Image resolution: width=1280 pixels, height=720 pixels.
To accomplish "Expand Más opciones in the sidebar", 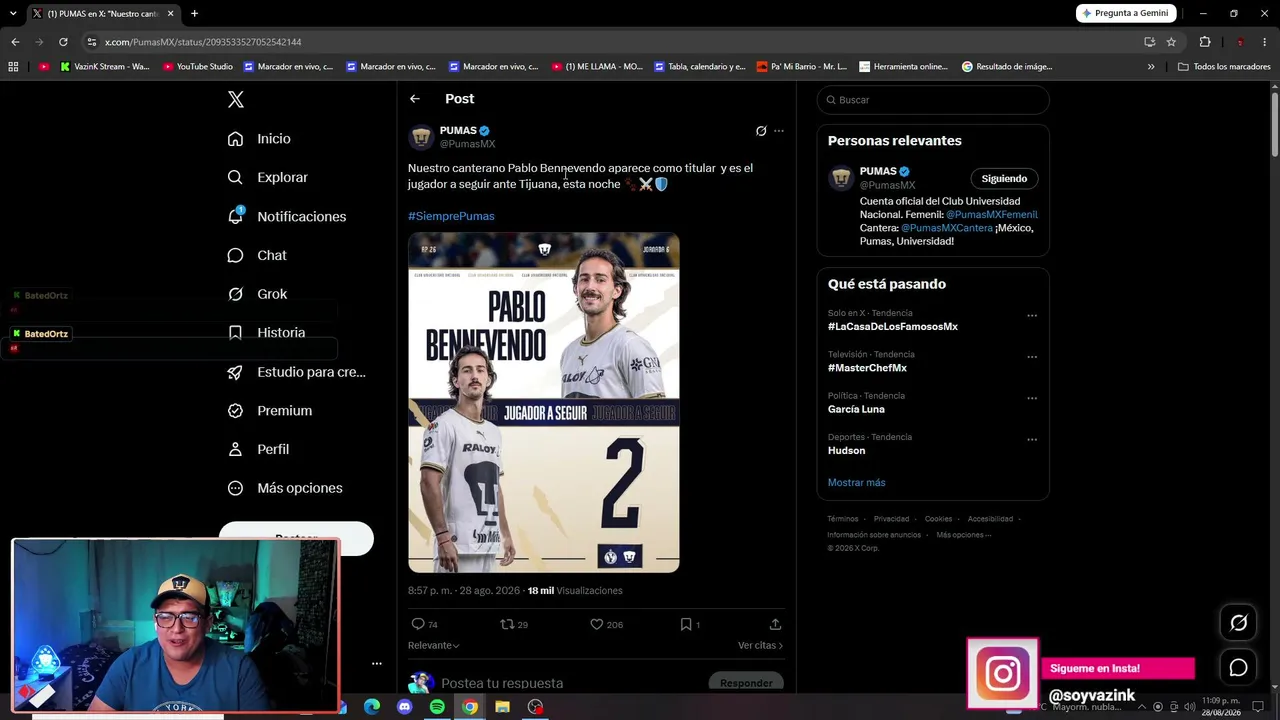I will (285, 488).
